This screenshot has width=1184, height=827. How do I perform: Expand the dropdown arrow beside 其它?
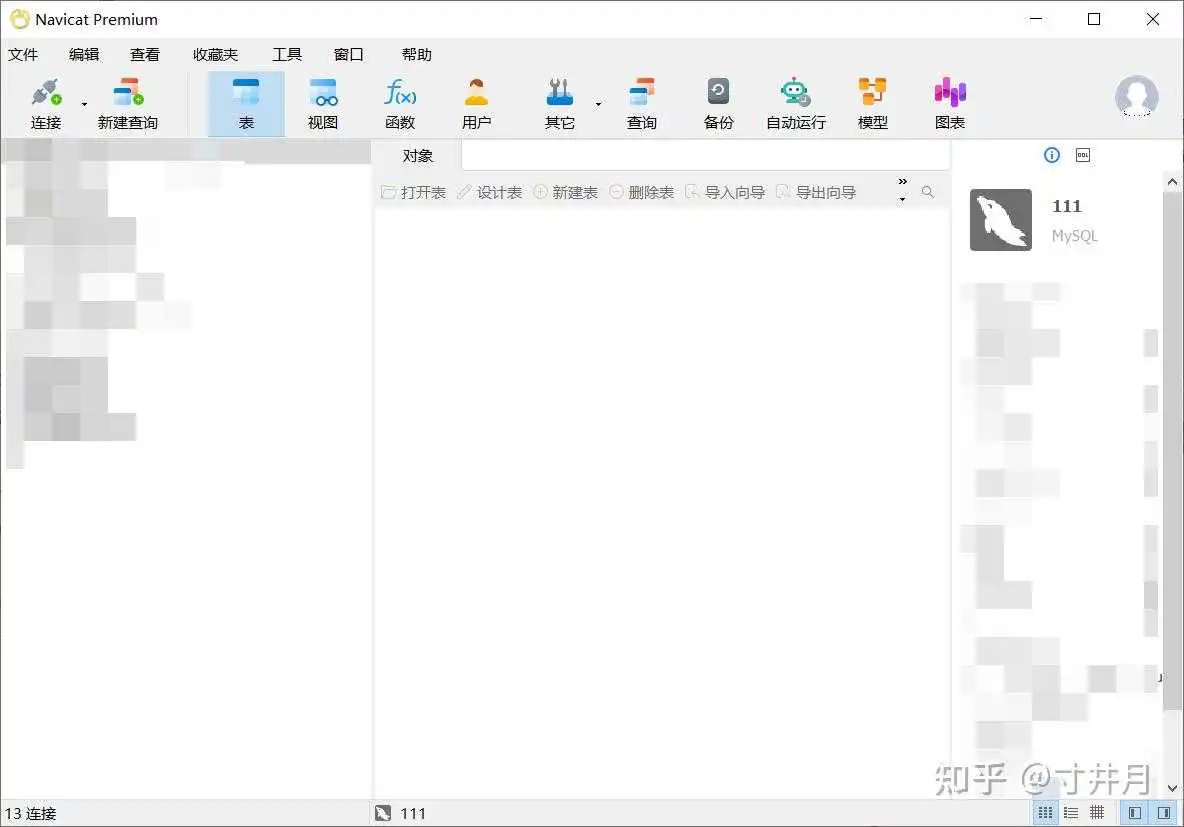(598, 104)
